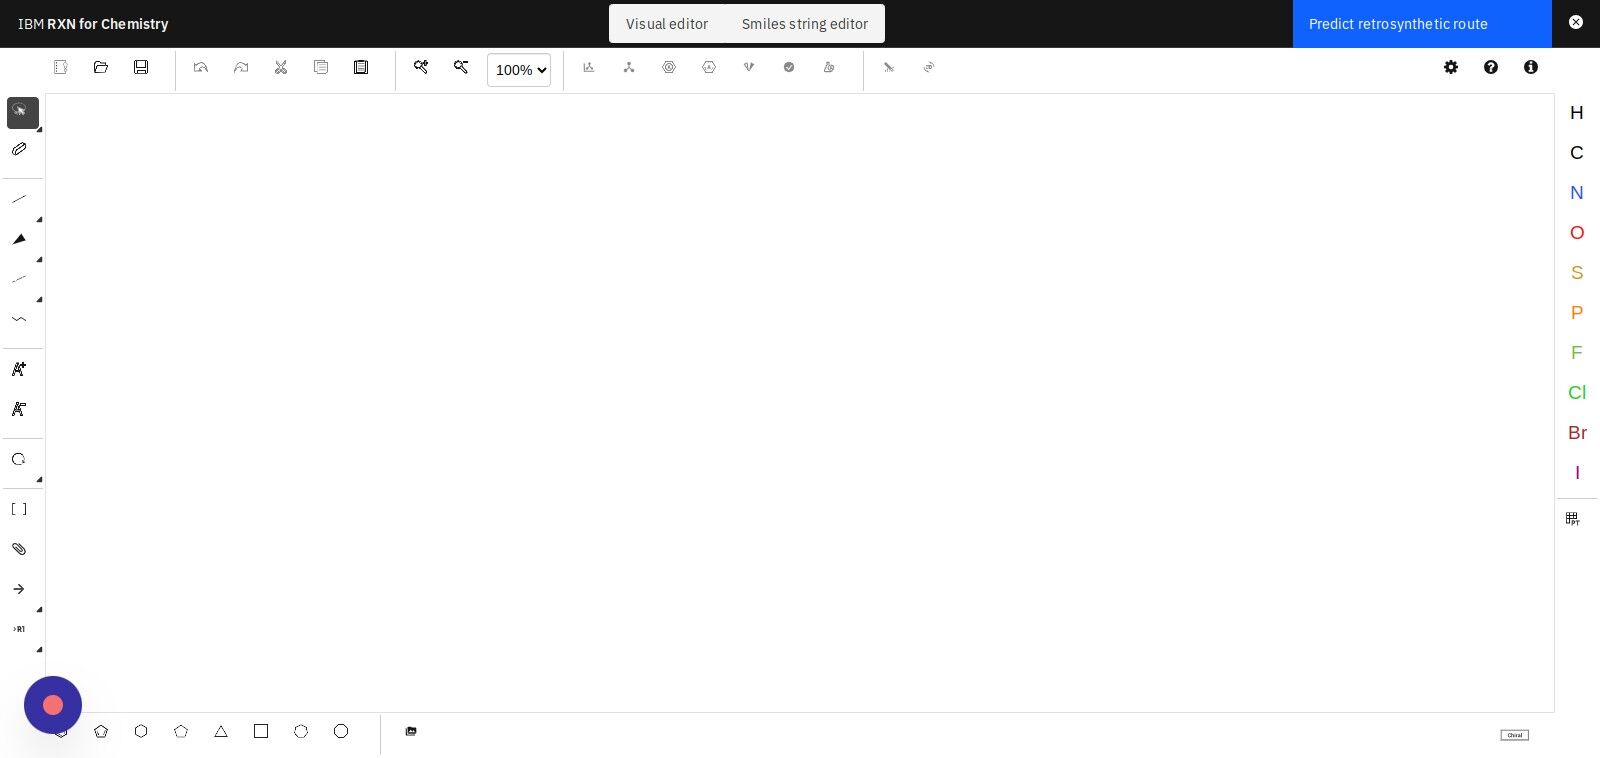Expand the Single Bond variants arrow

pyautogui.click(x=40, y=220)
